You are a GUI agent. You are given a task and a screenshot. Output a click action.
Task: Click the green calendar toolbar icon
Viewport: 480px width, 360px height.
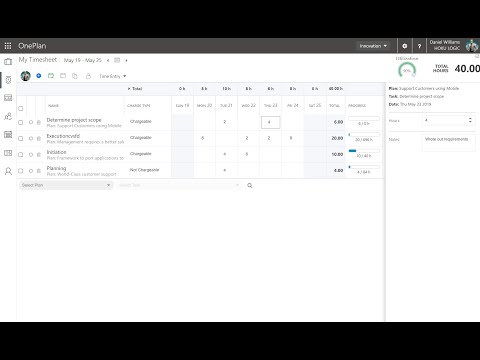51,76
